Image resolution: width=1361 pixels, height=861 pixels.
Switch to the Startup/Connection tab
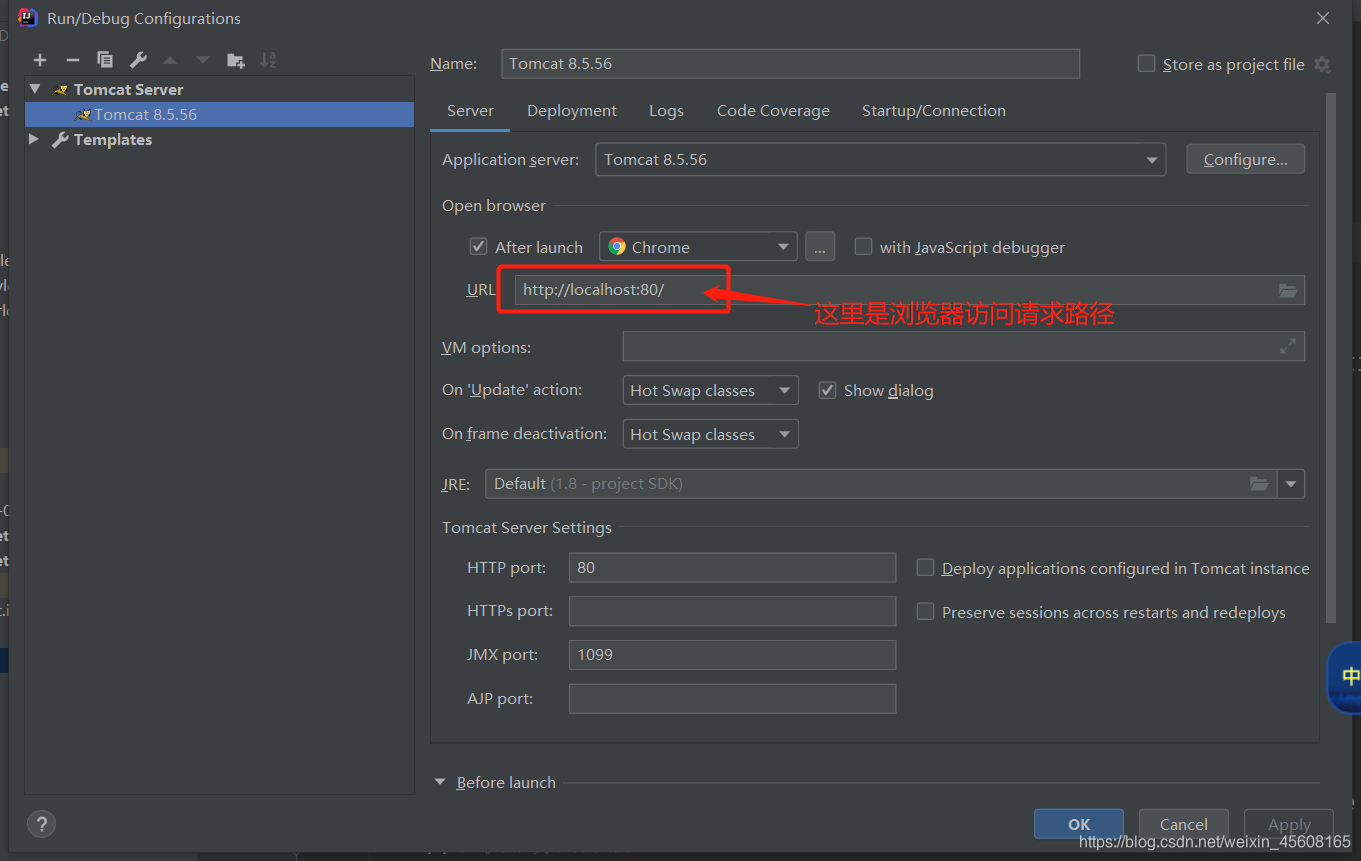tap(934, 111)
